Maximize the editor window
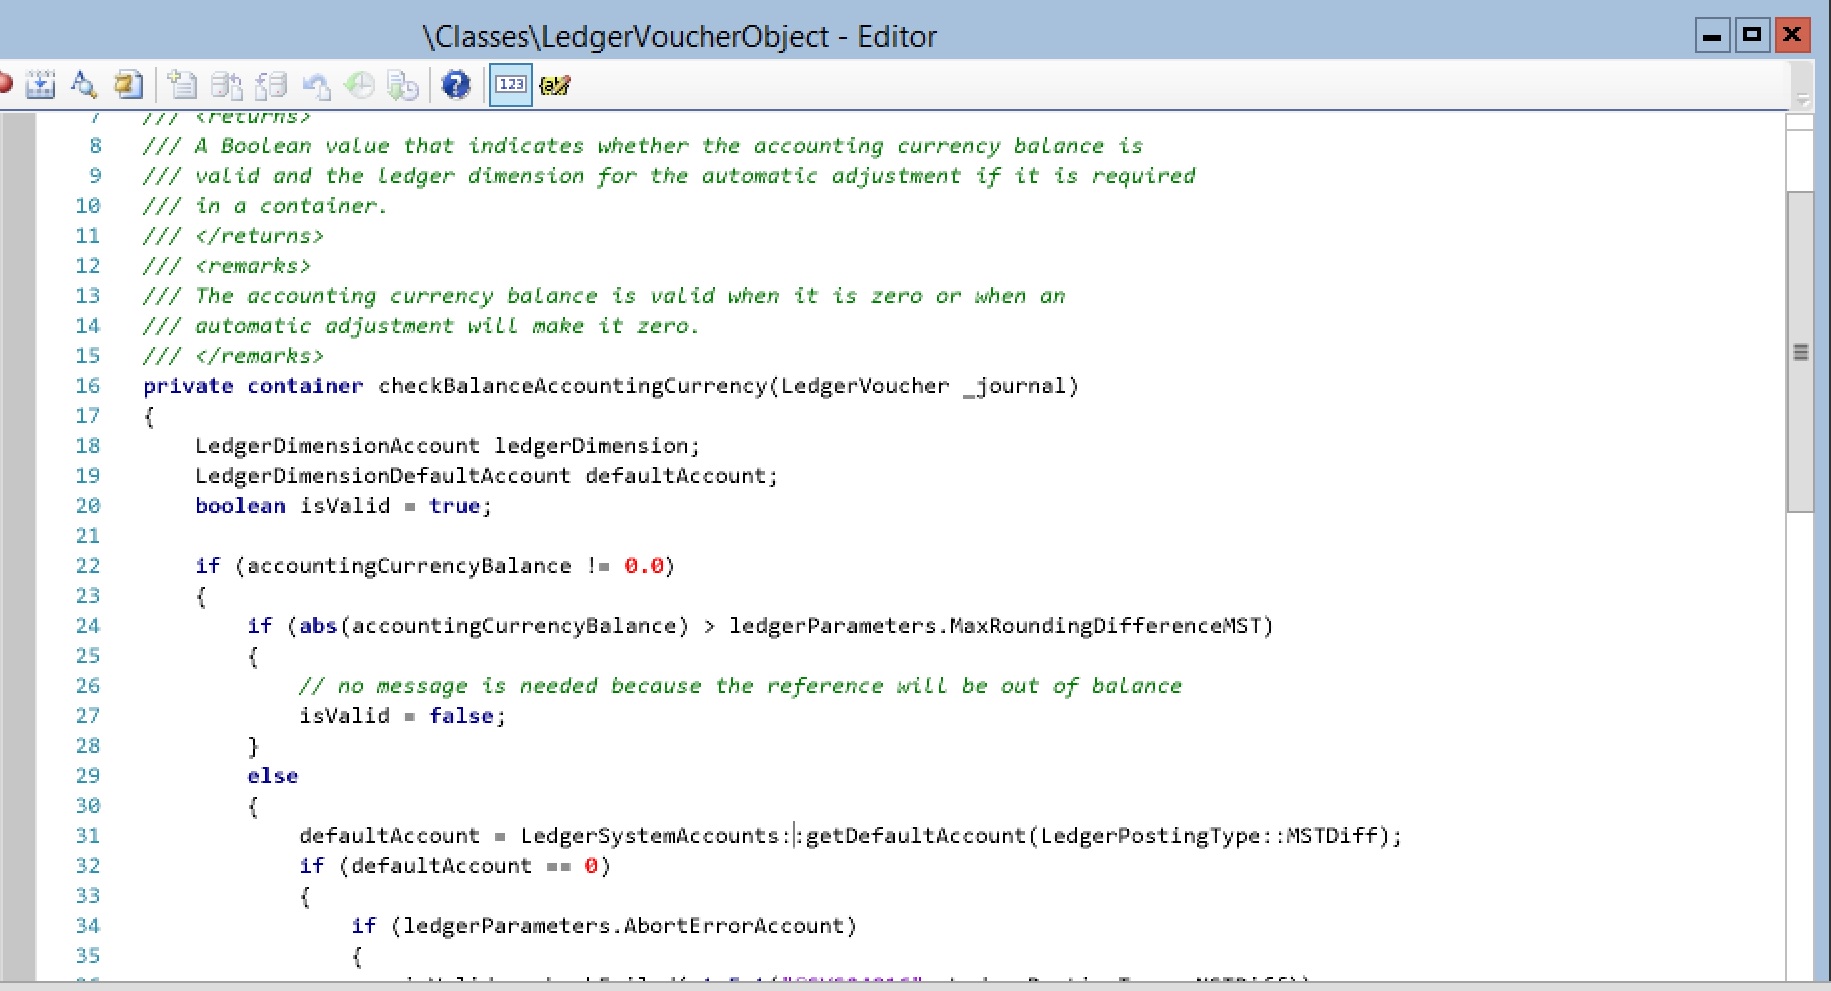This screenshot has width=1831, height=991. pos(1752,35)
